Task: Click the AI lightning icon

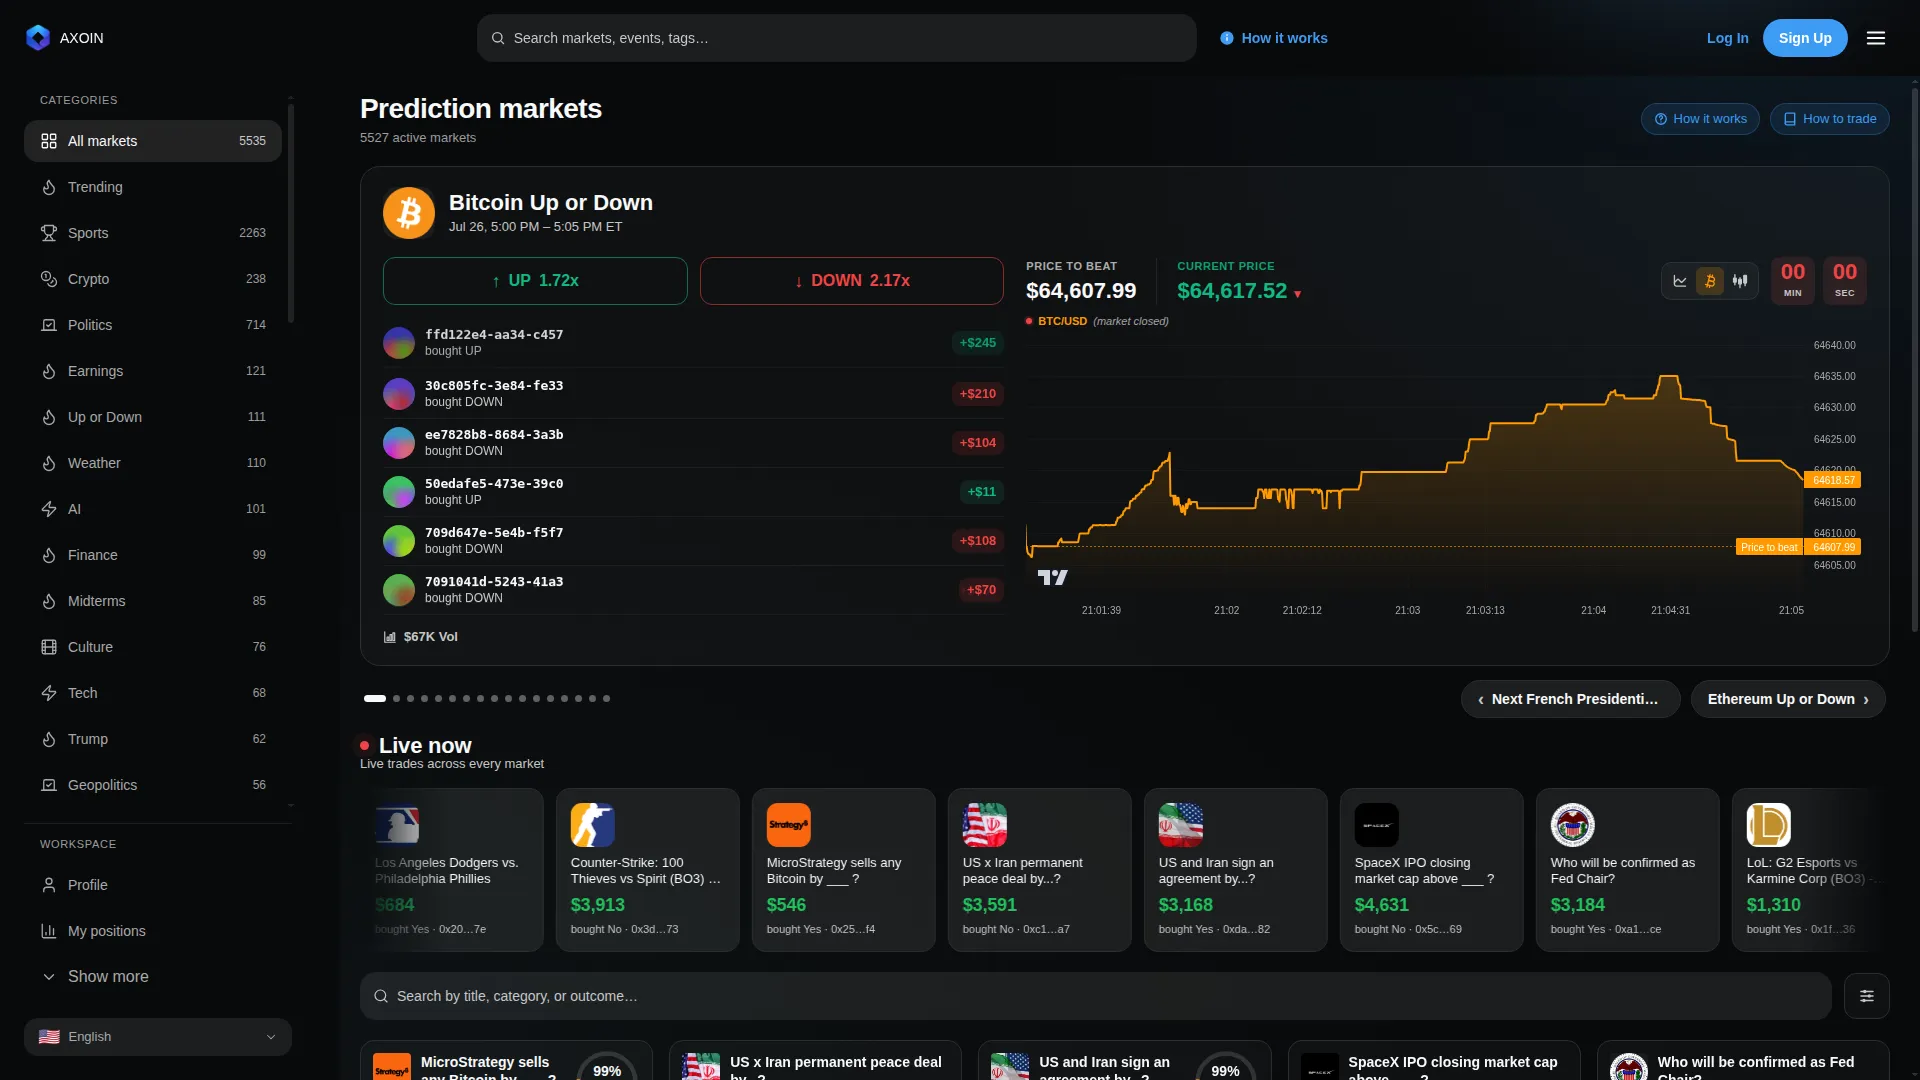Action: [49, 509]
